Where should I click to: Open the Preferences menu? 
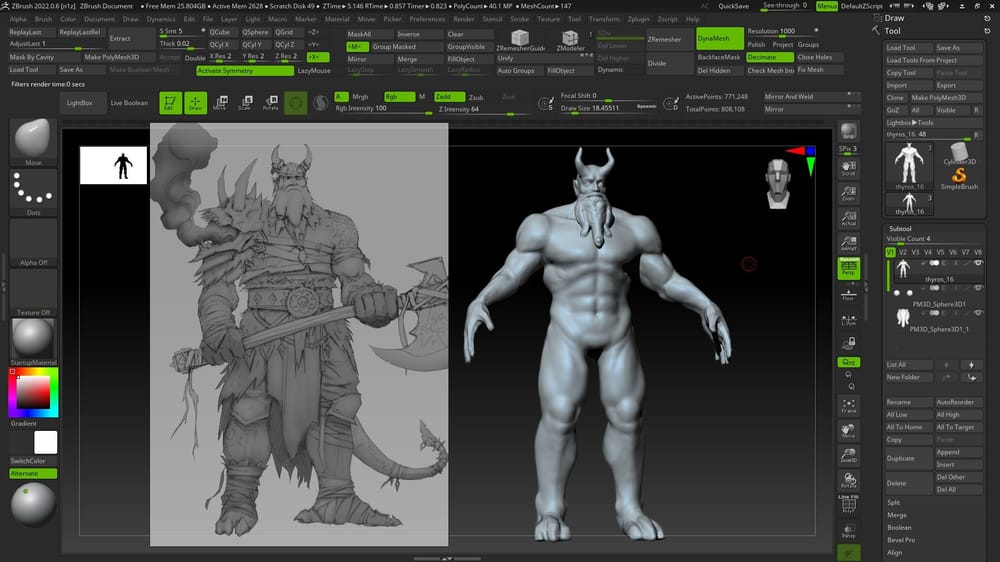[x=427, y=19]
